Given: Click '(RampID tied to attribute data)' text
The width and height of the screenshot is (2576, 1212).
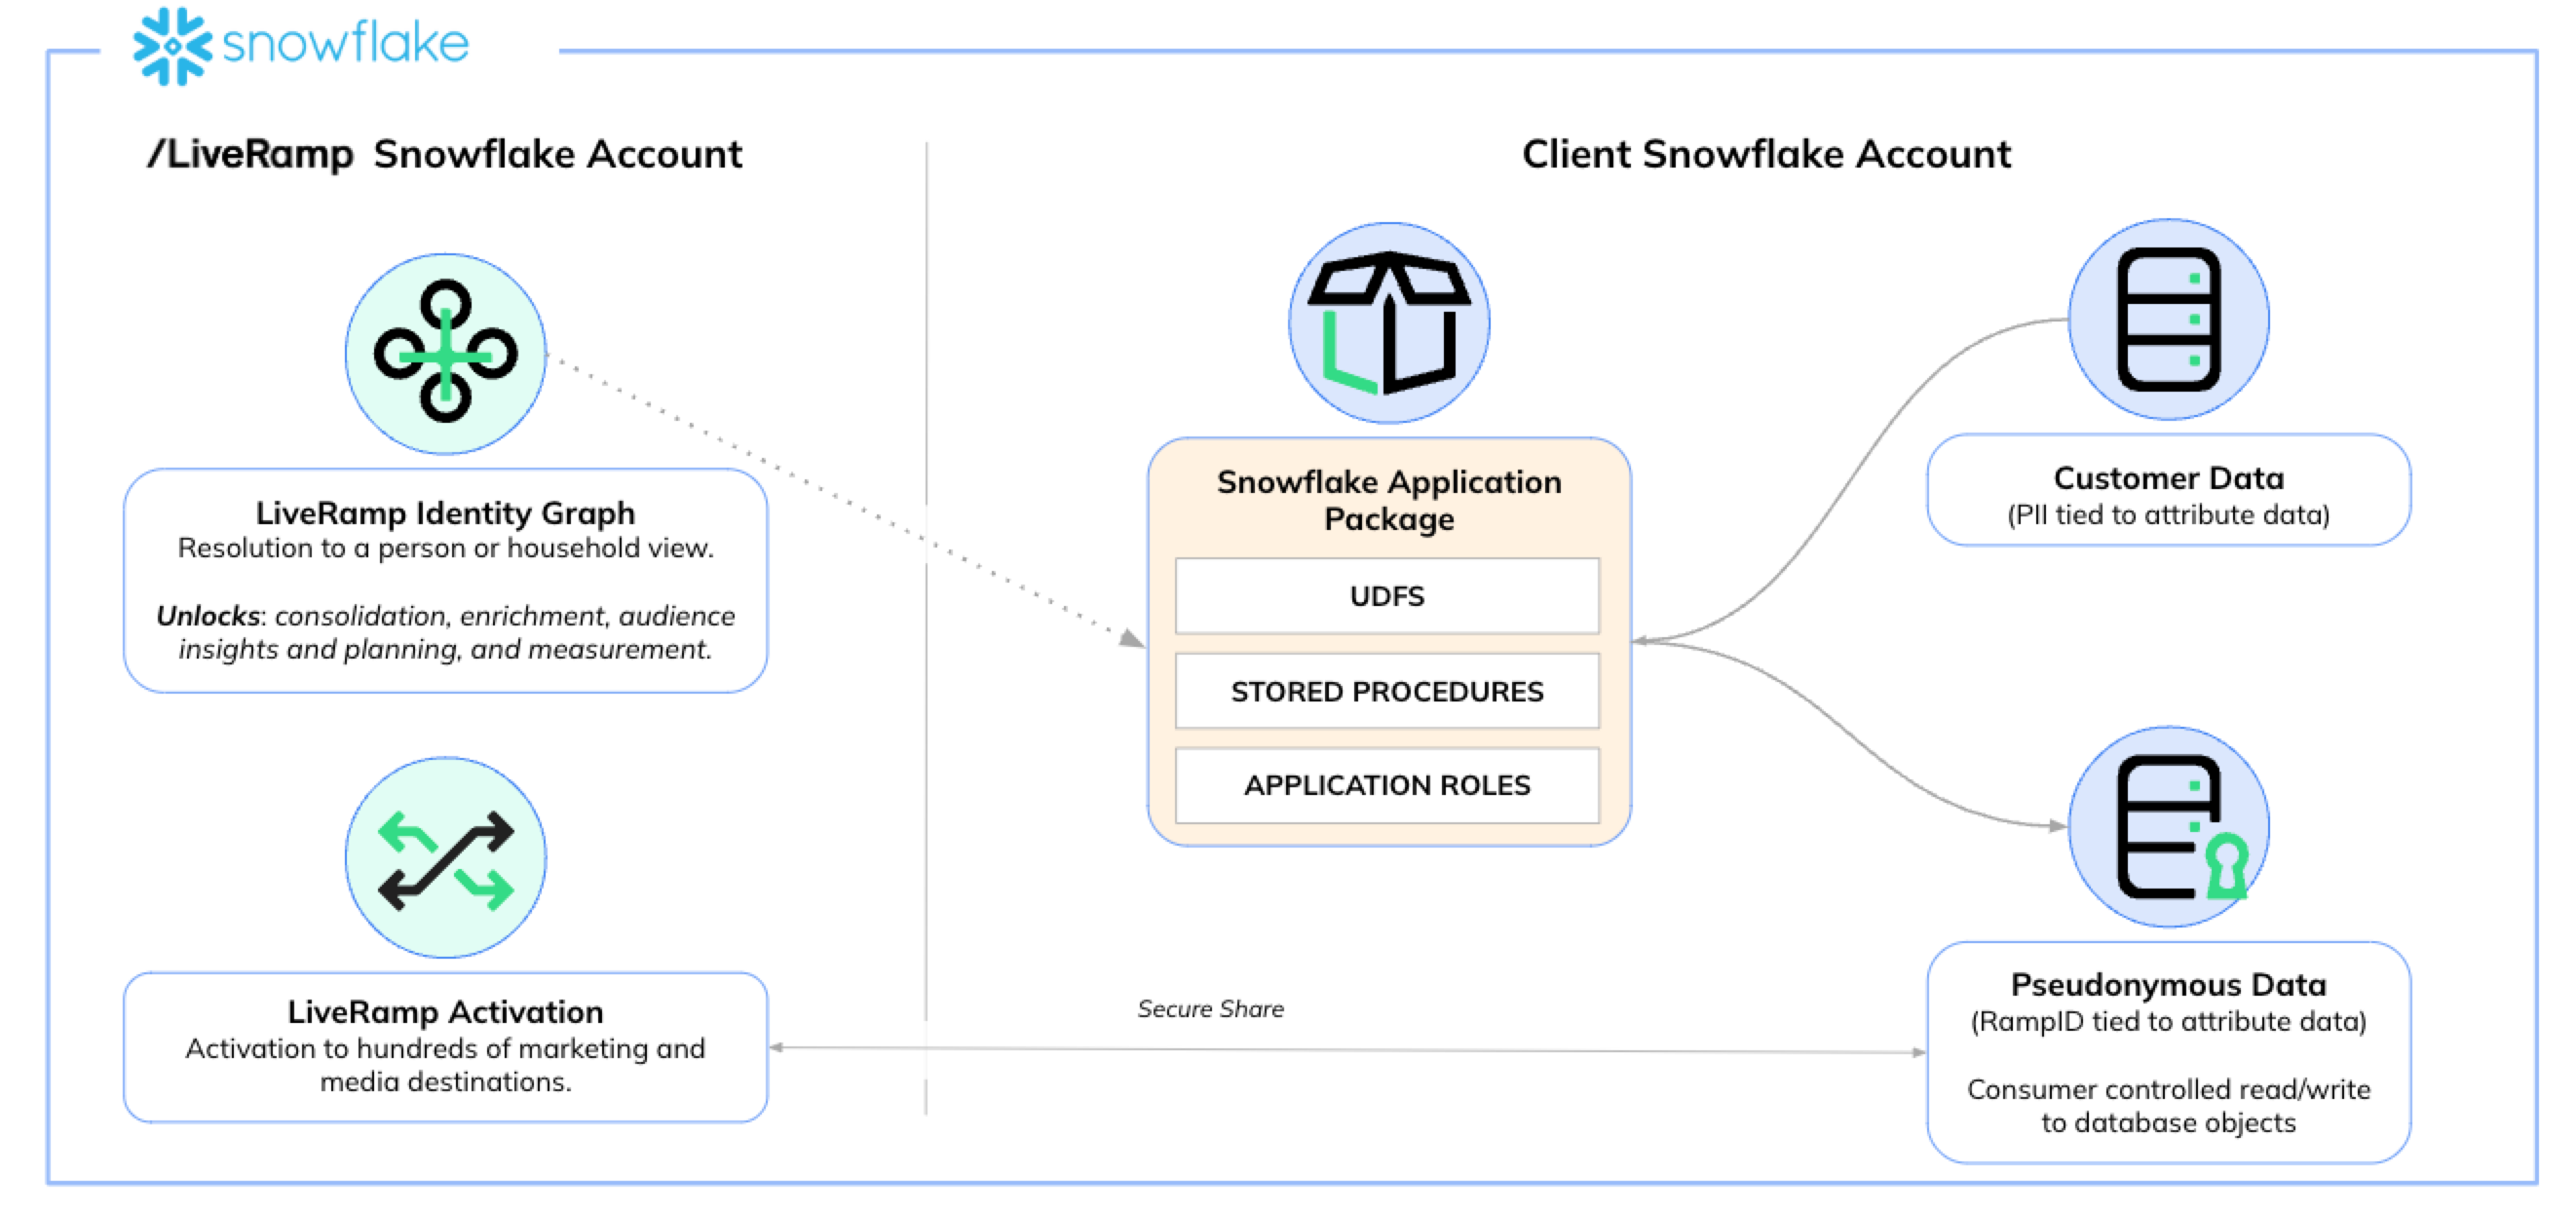Looking at the screenshot, I should point(2168,1022).
